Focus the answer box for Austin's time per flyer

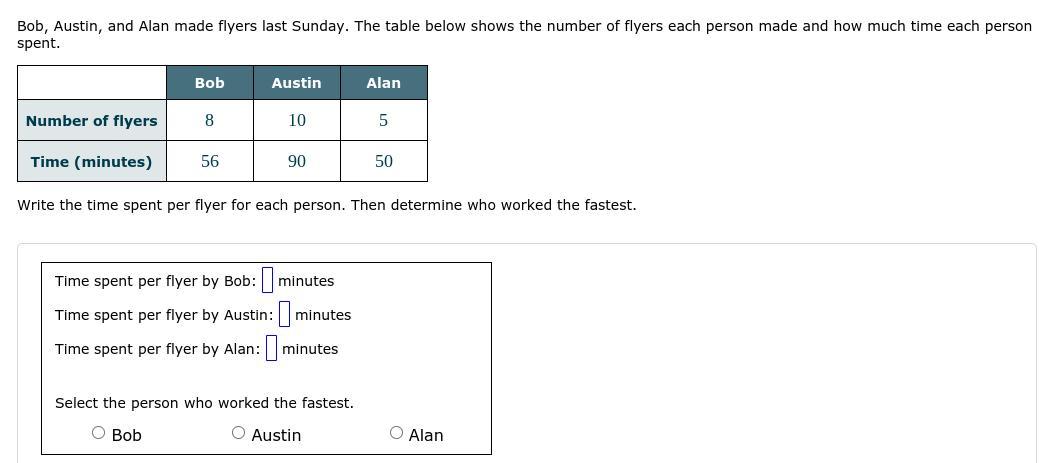click(x=284, y=314)
